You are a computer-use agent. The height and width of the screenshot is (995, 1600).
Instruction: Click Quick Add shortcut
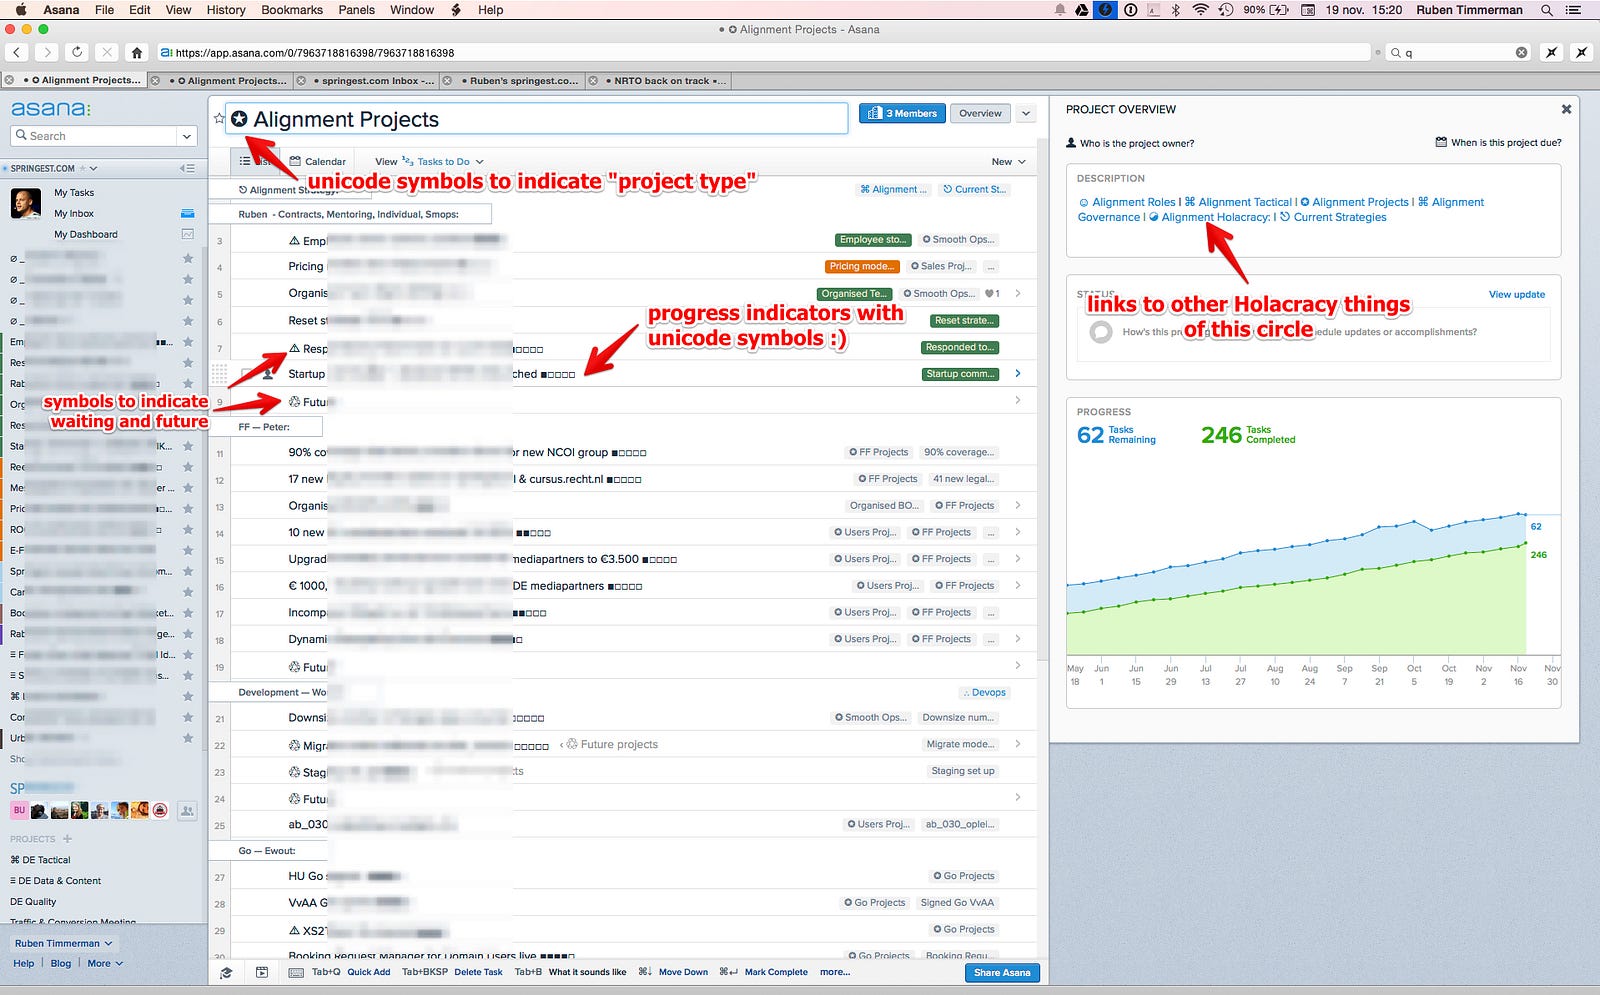tap(369, 972)
